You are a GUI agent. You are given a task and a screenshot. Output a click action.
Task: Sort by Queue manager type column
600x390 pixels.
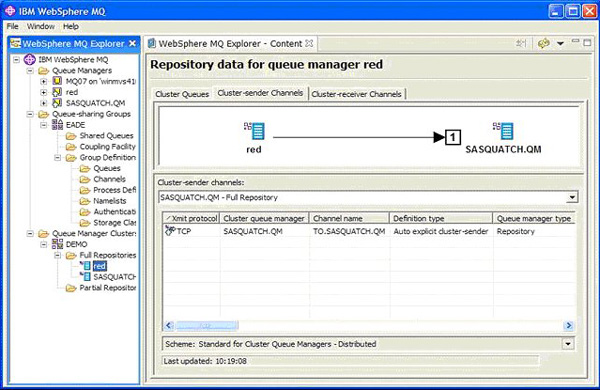pyautogui.click(x=534, y=219)
